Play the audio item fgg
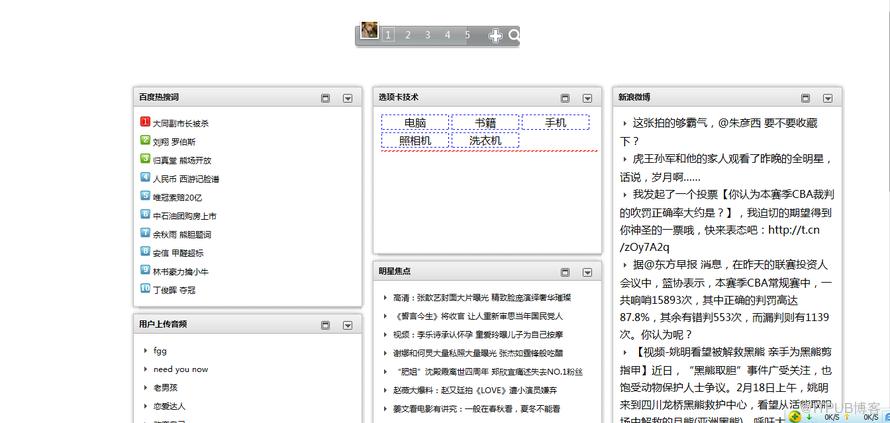The height and width of the screenshot is (423, 890). (x=160, y=351)
